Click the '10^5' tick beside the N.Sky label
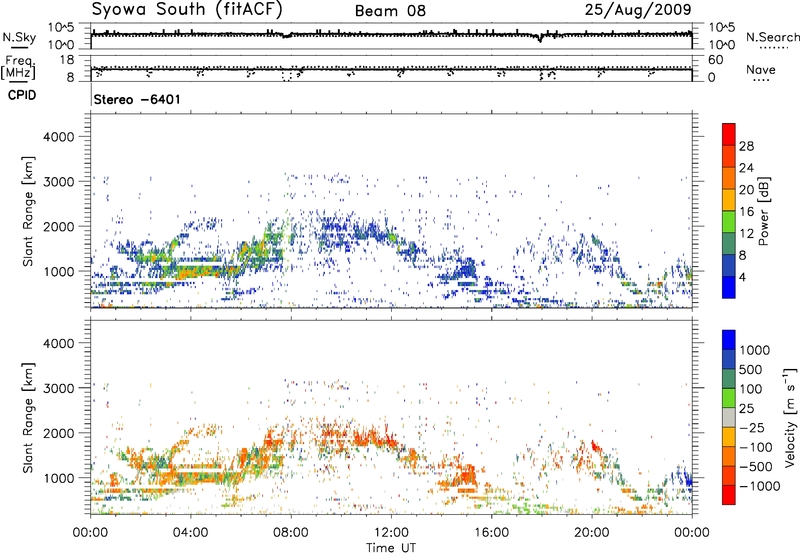The width and height of the screenshot is (800, 554). click(x=62, y=28)
